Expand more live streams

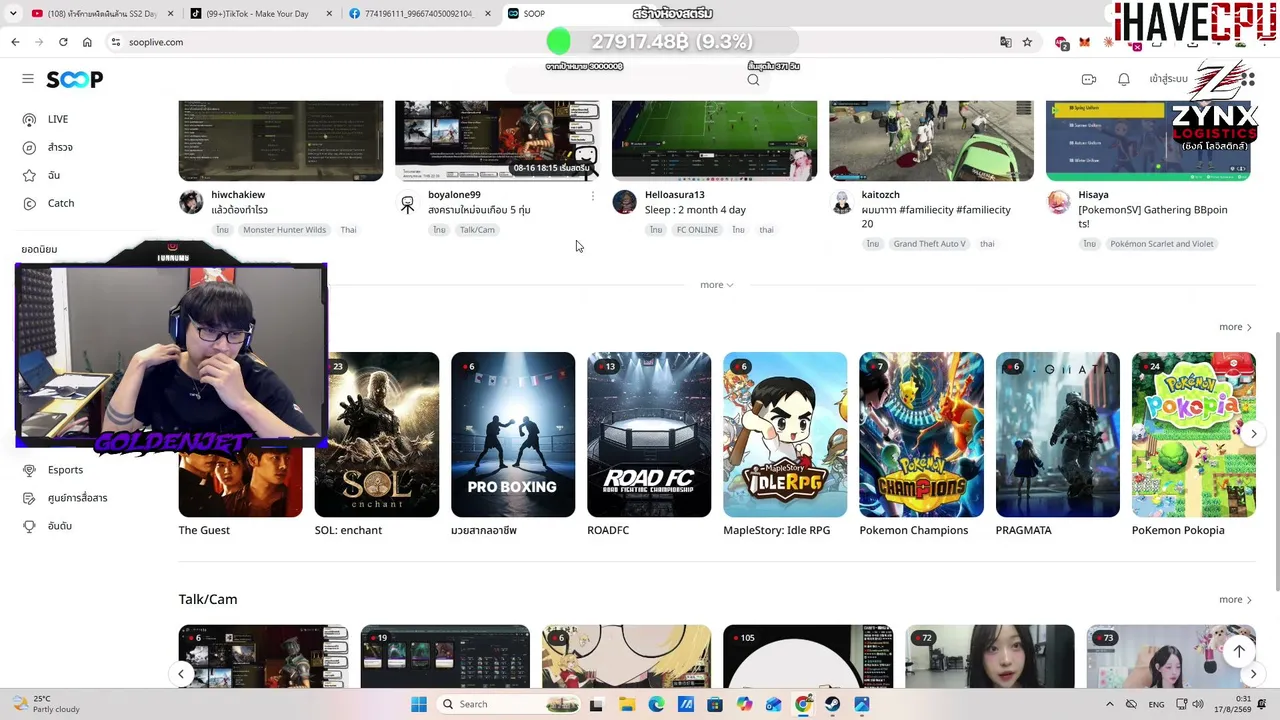coord(716,285)
